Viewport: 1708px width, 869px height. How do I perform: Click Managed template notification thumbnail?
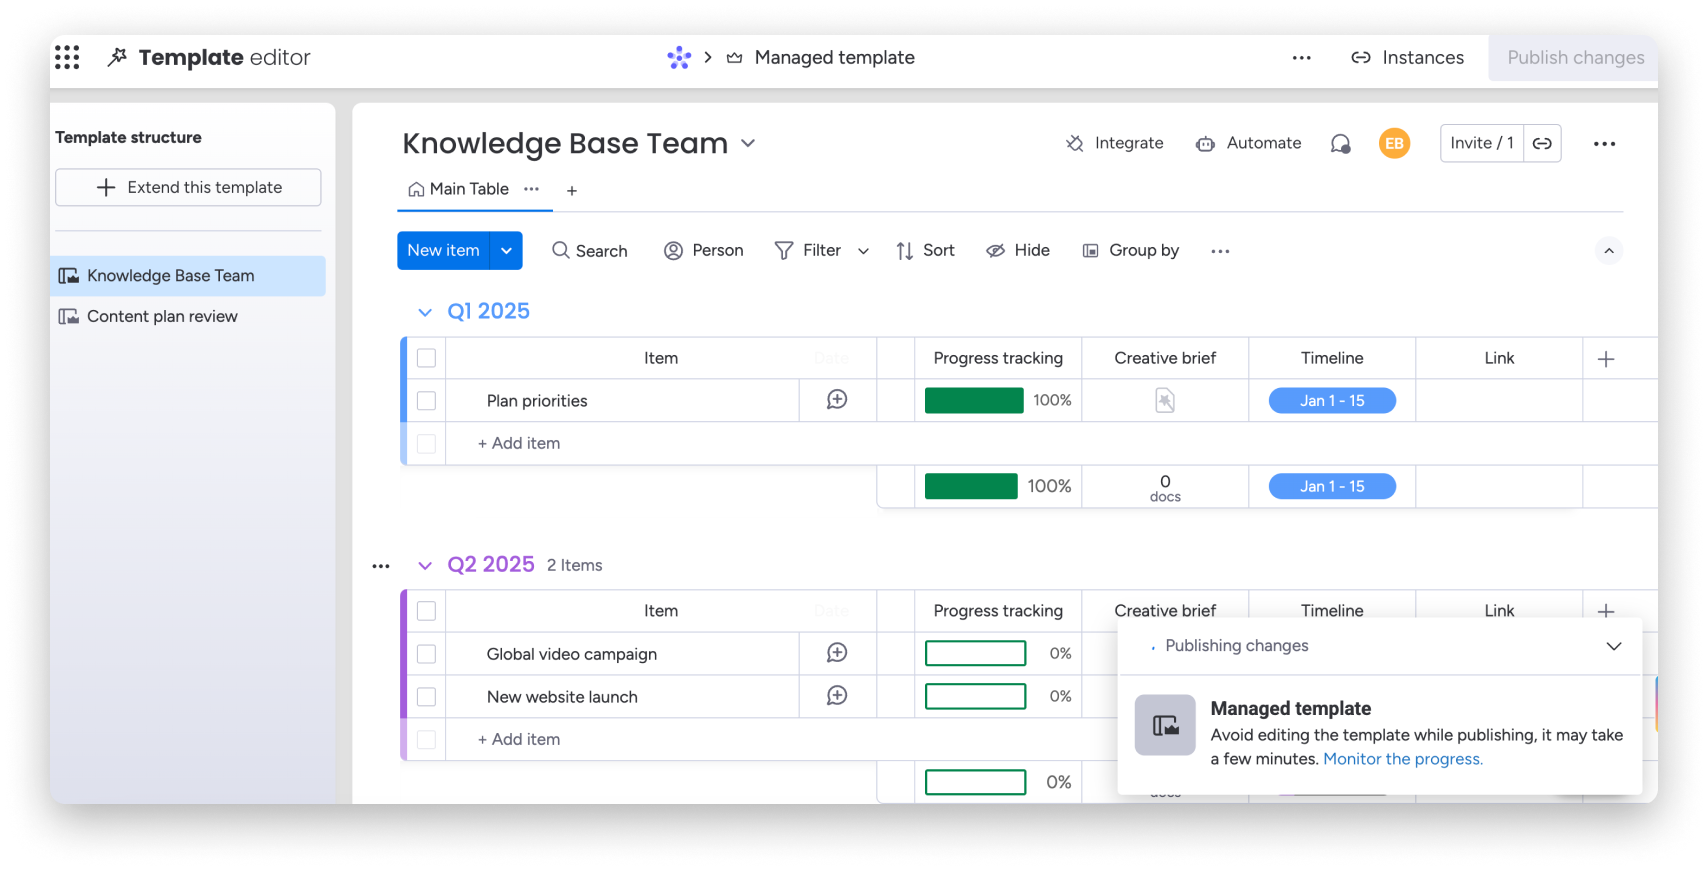(x=1165, y=725)
